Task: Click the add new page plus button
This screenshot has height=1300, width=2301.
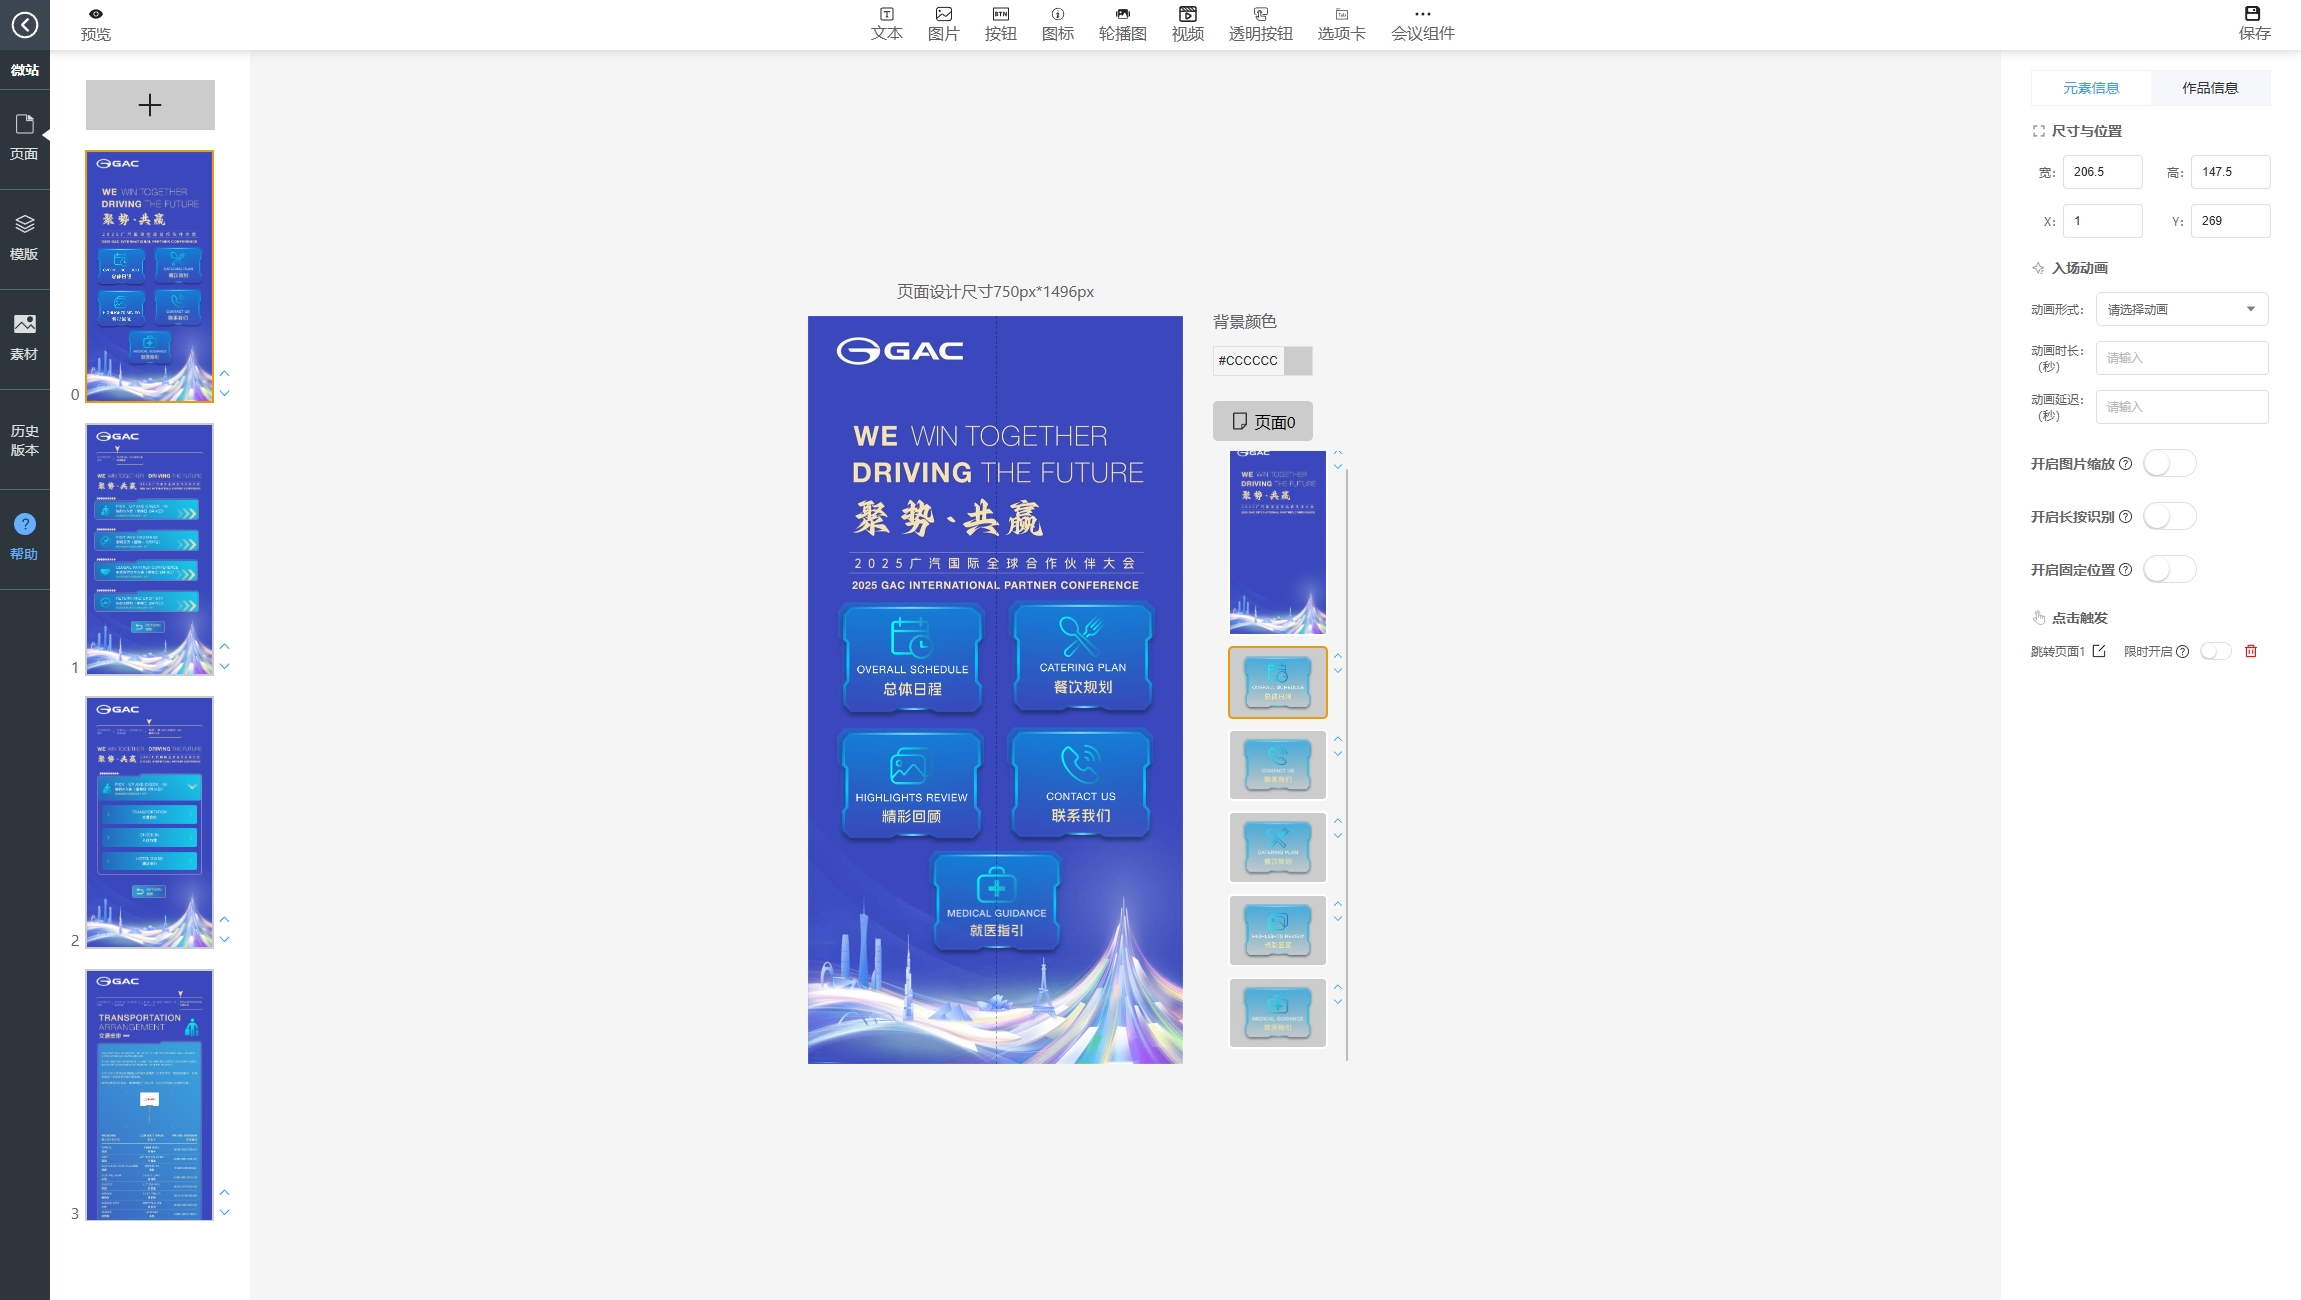Action: click(150, 105)
